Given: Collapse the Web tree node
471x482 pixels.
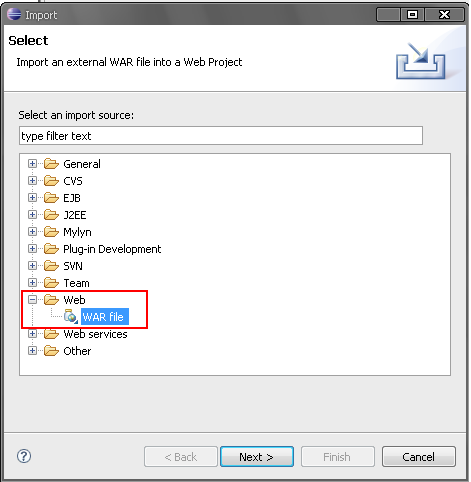Looking at the screenshot, I should pos(32,299).
